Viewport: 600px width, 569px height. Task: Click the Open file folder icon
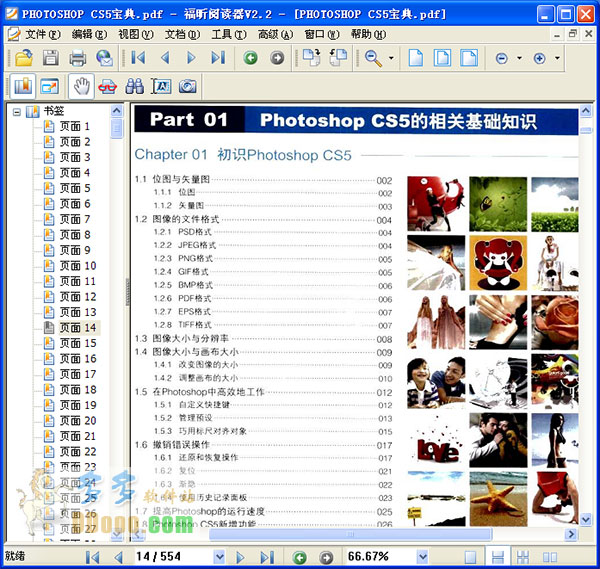pyautogui.click(x=24, y=58)
